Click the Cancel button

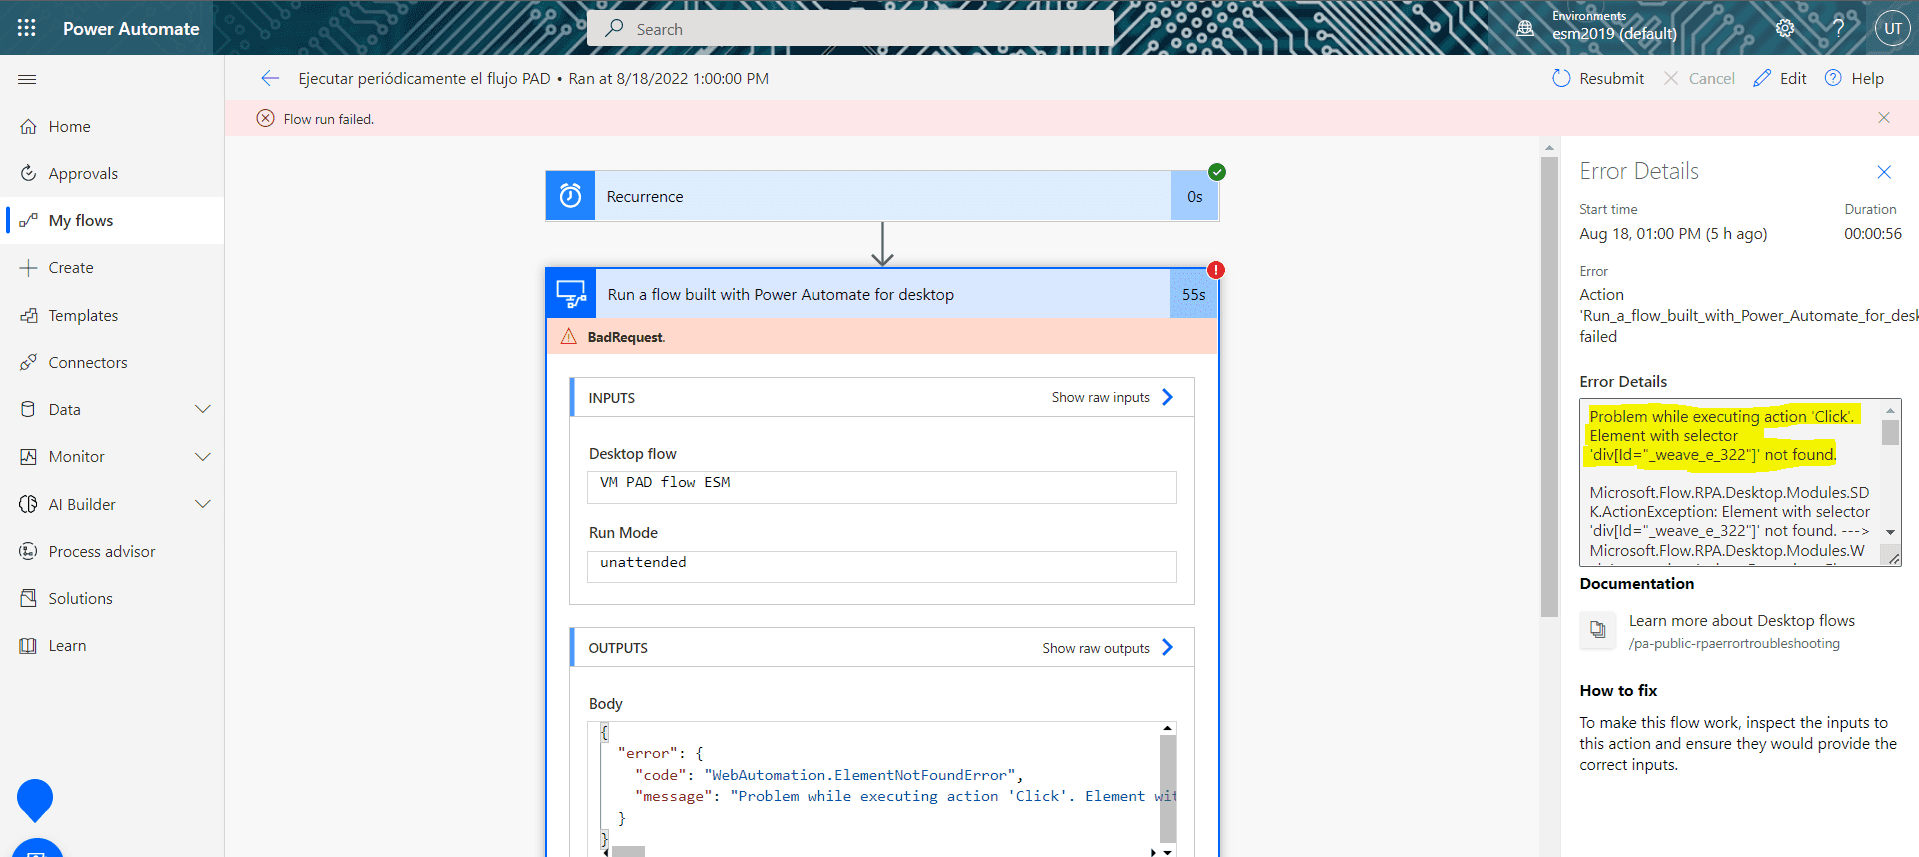click(1699, 78)
